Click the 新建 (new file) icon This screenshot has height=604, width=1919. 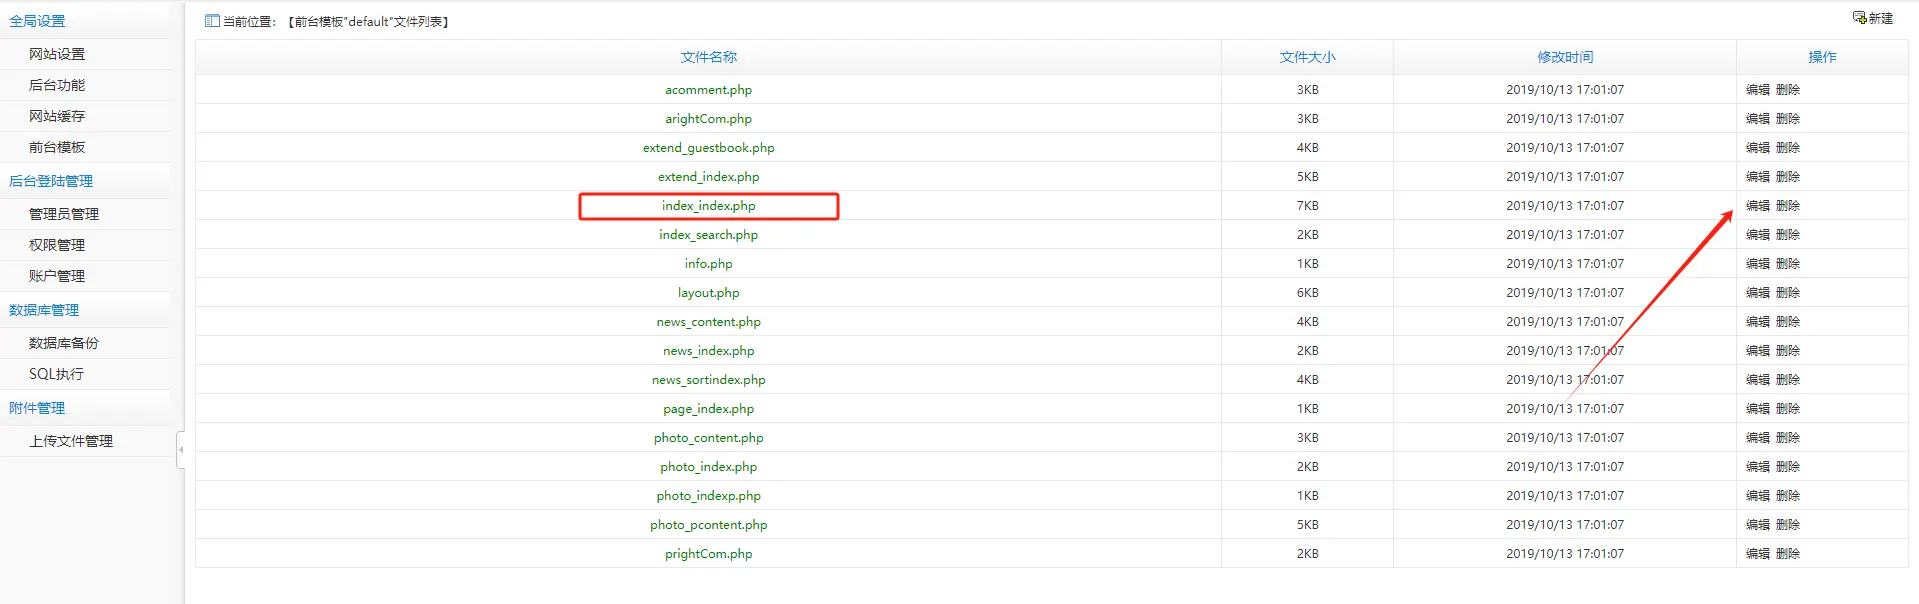(1859, 18)
